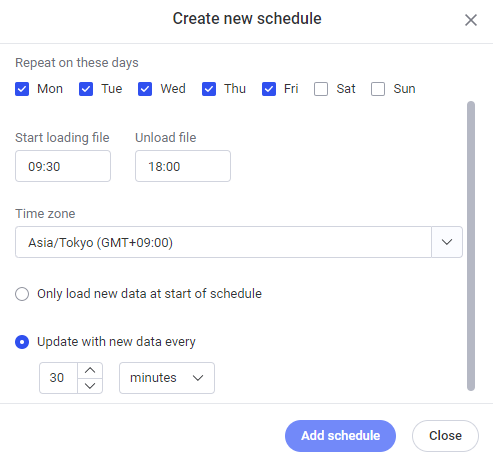Select Only load new data at start option

tap(22, 294)
